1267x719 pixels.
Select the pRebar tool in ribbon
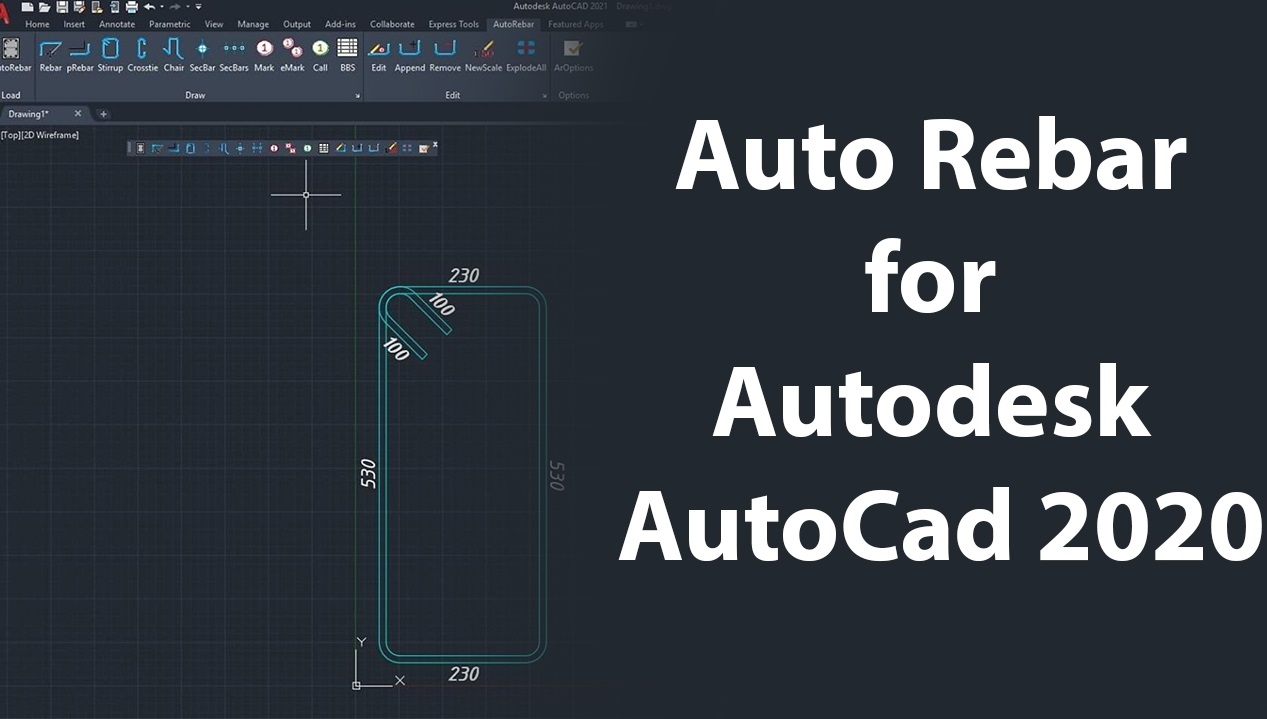coord(79,56)
